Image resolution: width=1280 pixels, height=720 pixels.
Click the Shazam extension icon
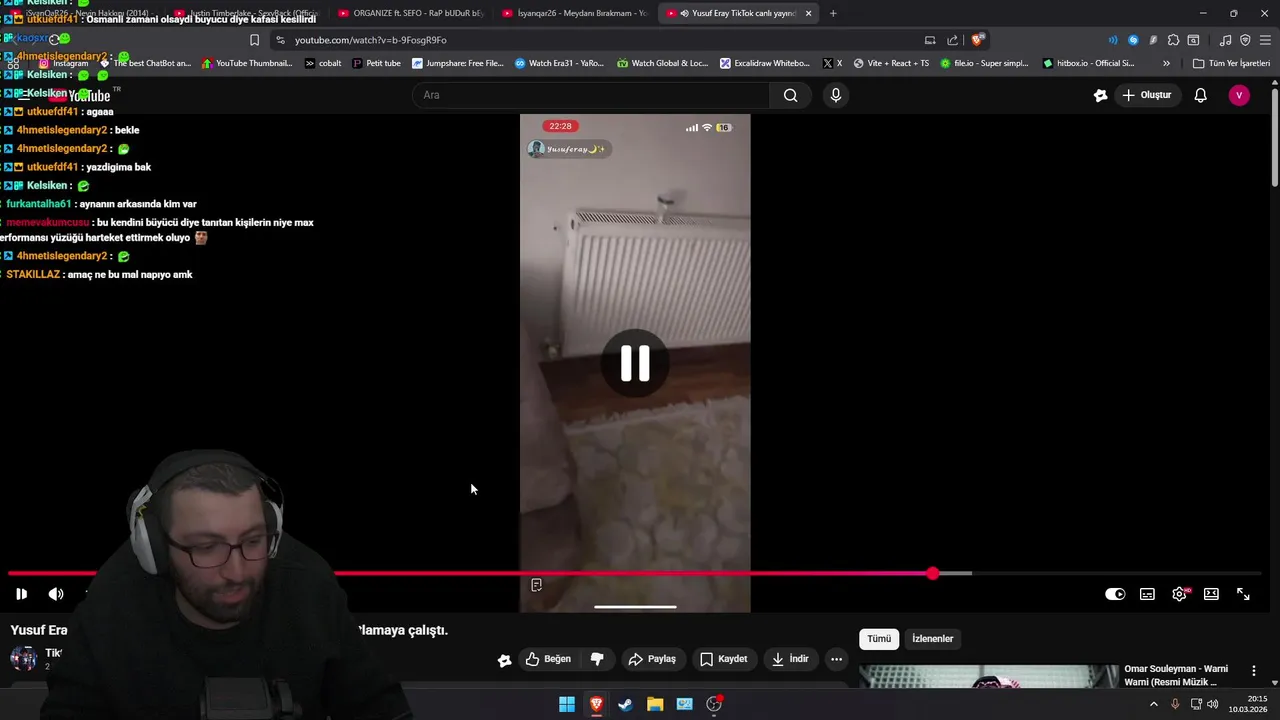tap(1133, 40)
